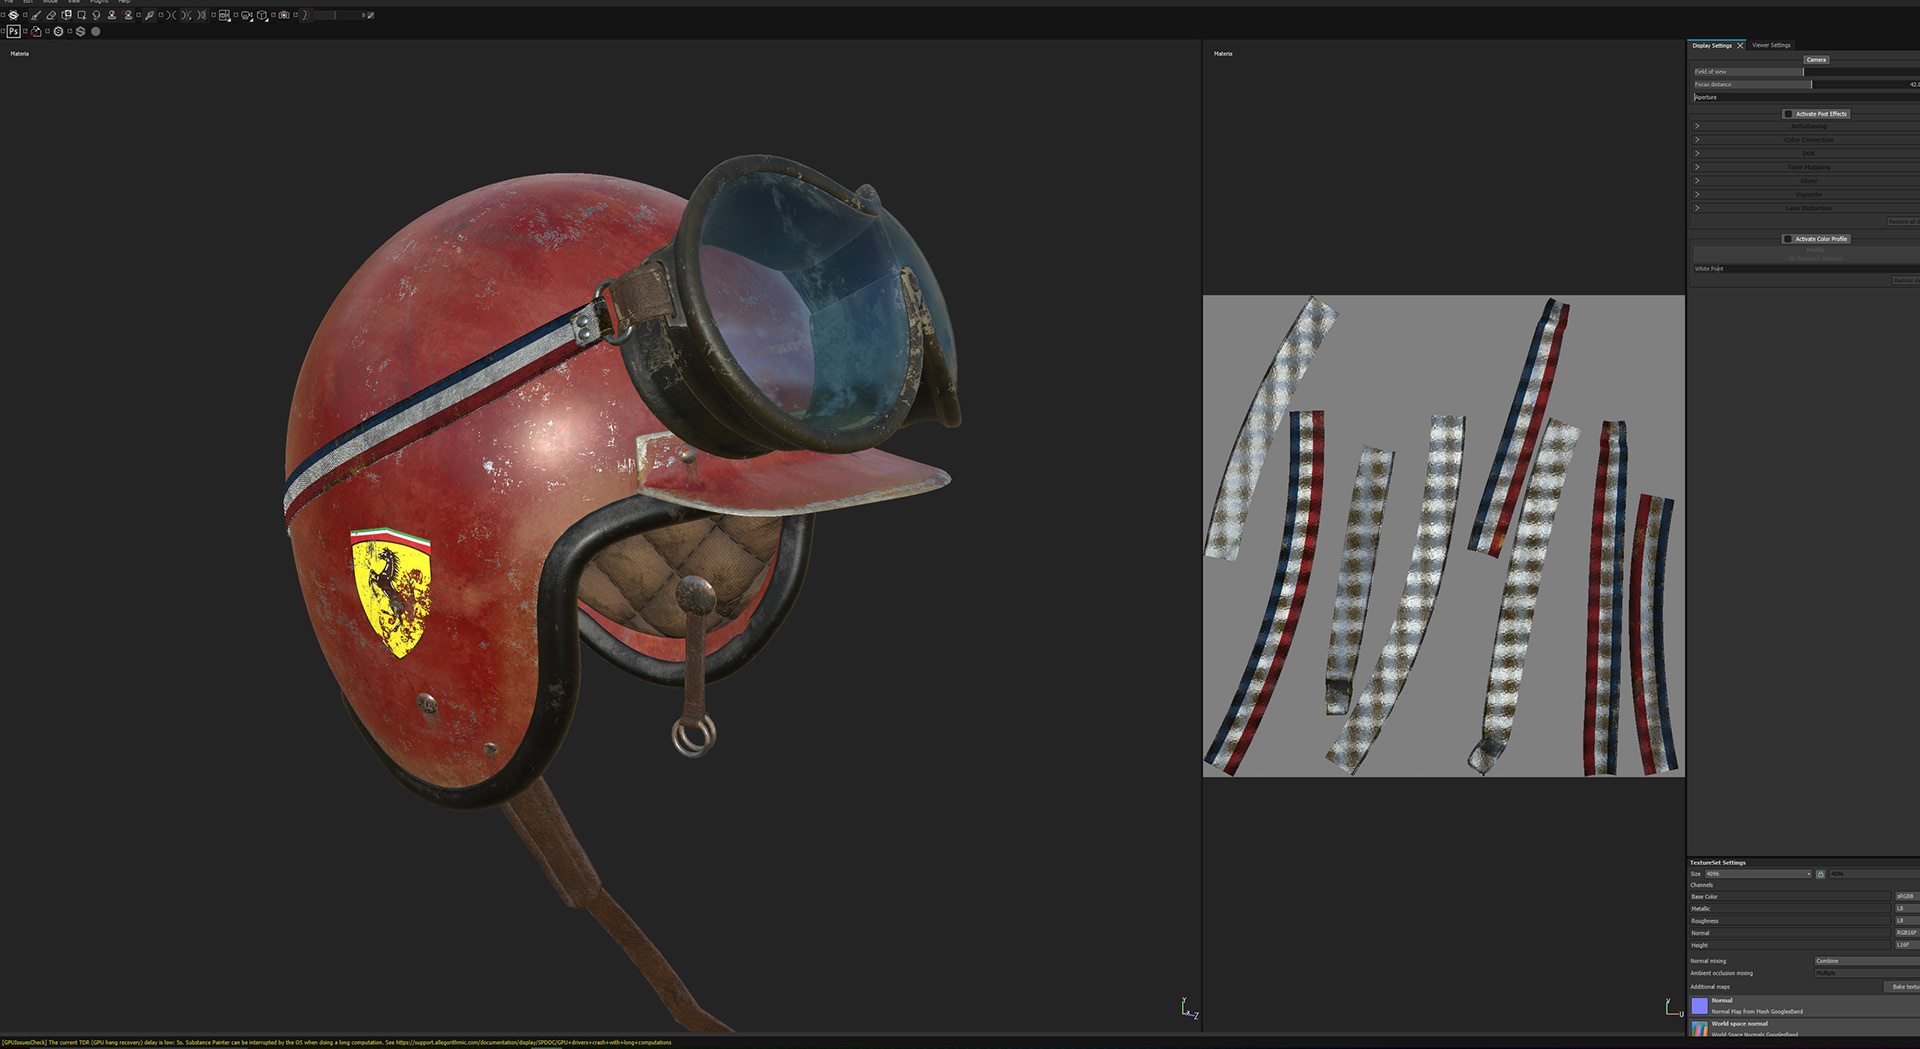The image size is (1920, 1049).
Task: Click the Substance logo toolbar icon
Action: click(13, 15)
